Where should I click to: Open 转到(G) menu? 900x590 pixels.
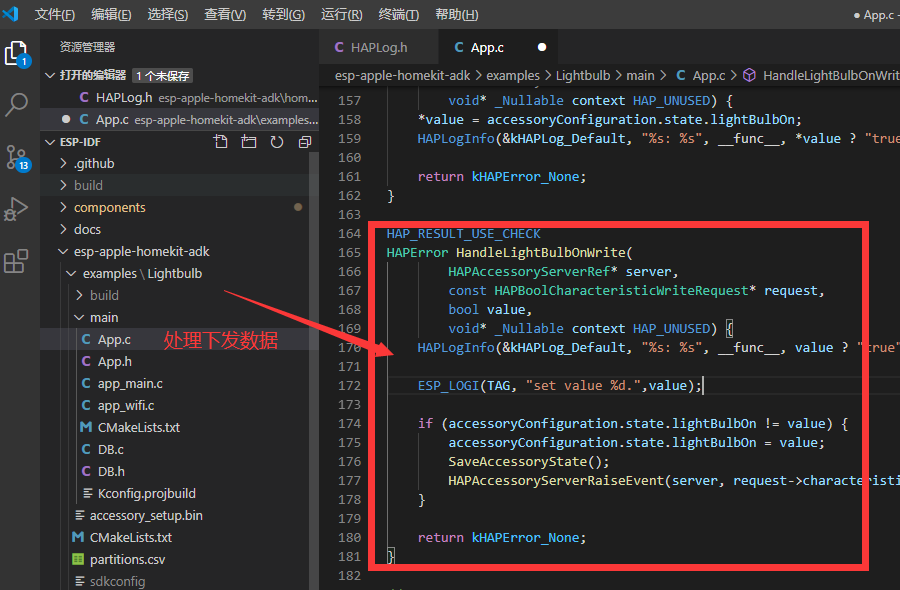tap(283, 14)
